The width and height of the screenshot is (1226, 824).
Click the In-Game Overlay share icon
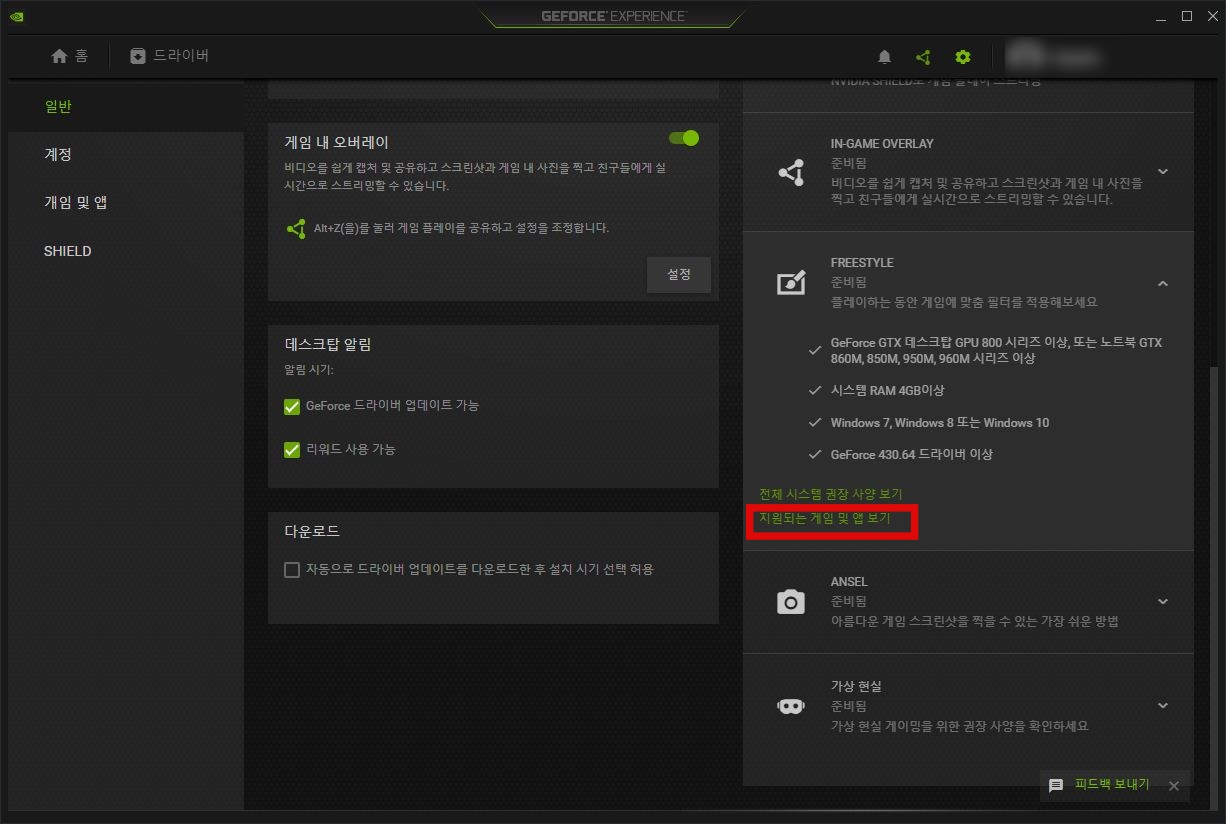pyautogui.click(x=790, y=172)
